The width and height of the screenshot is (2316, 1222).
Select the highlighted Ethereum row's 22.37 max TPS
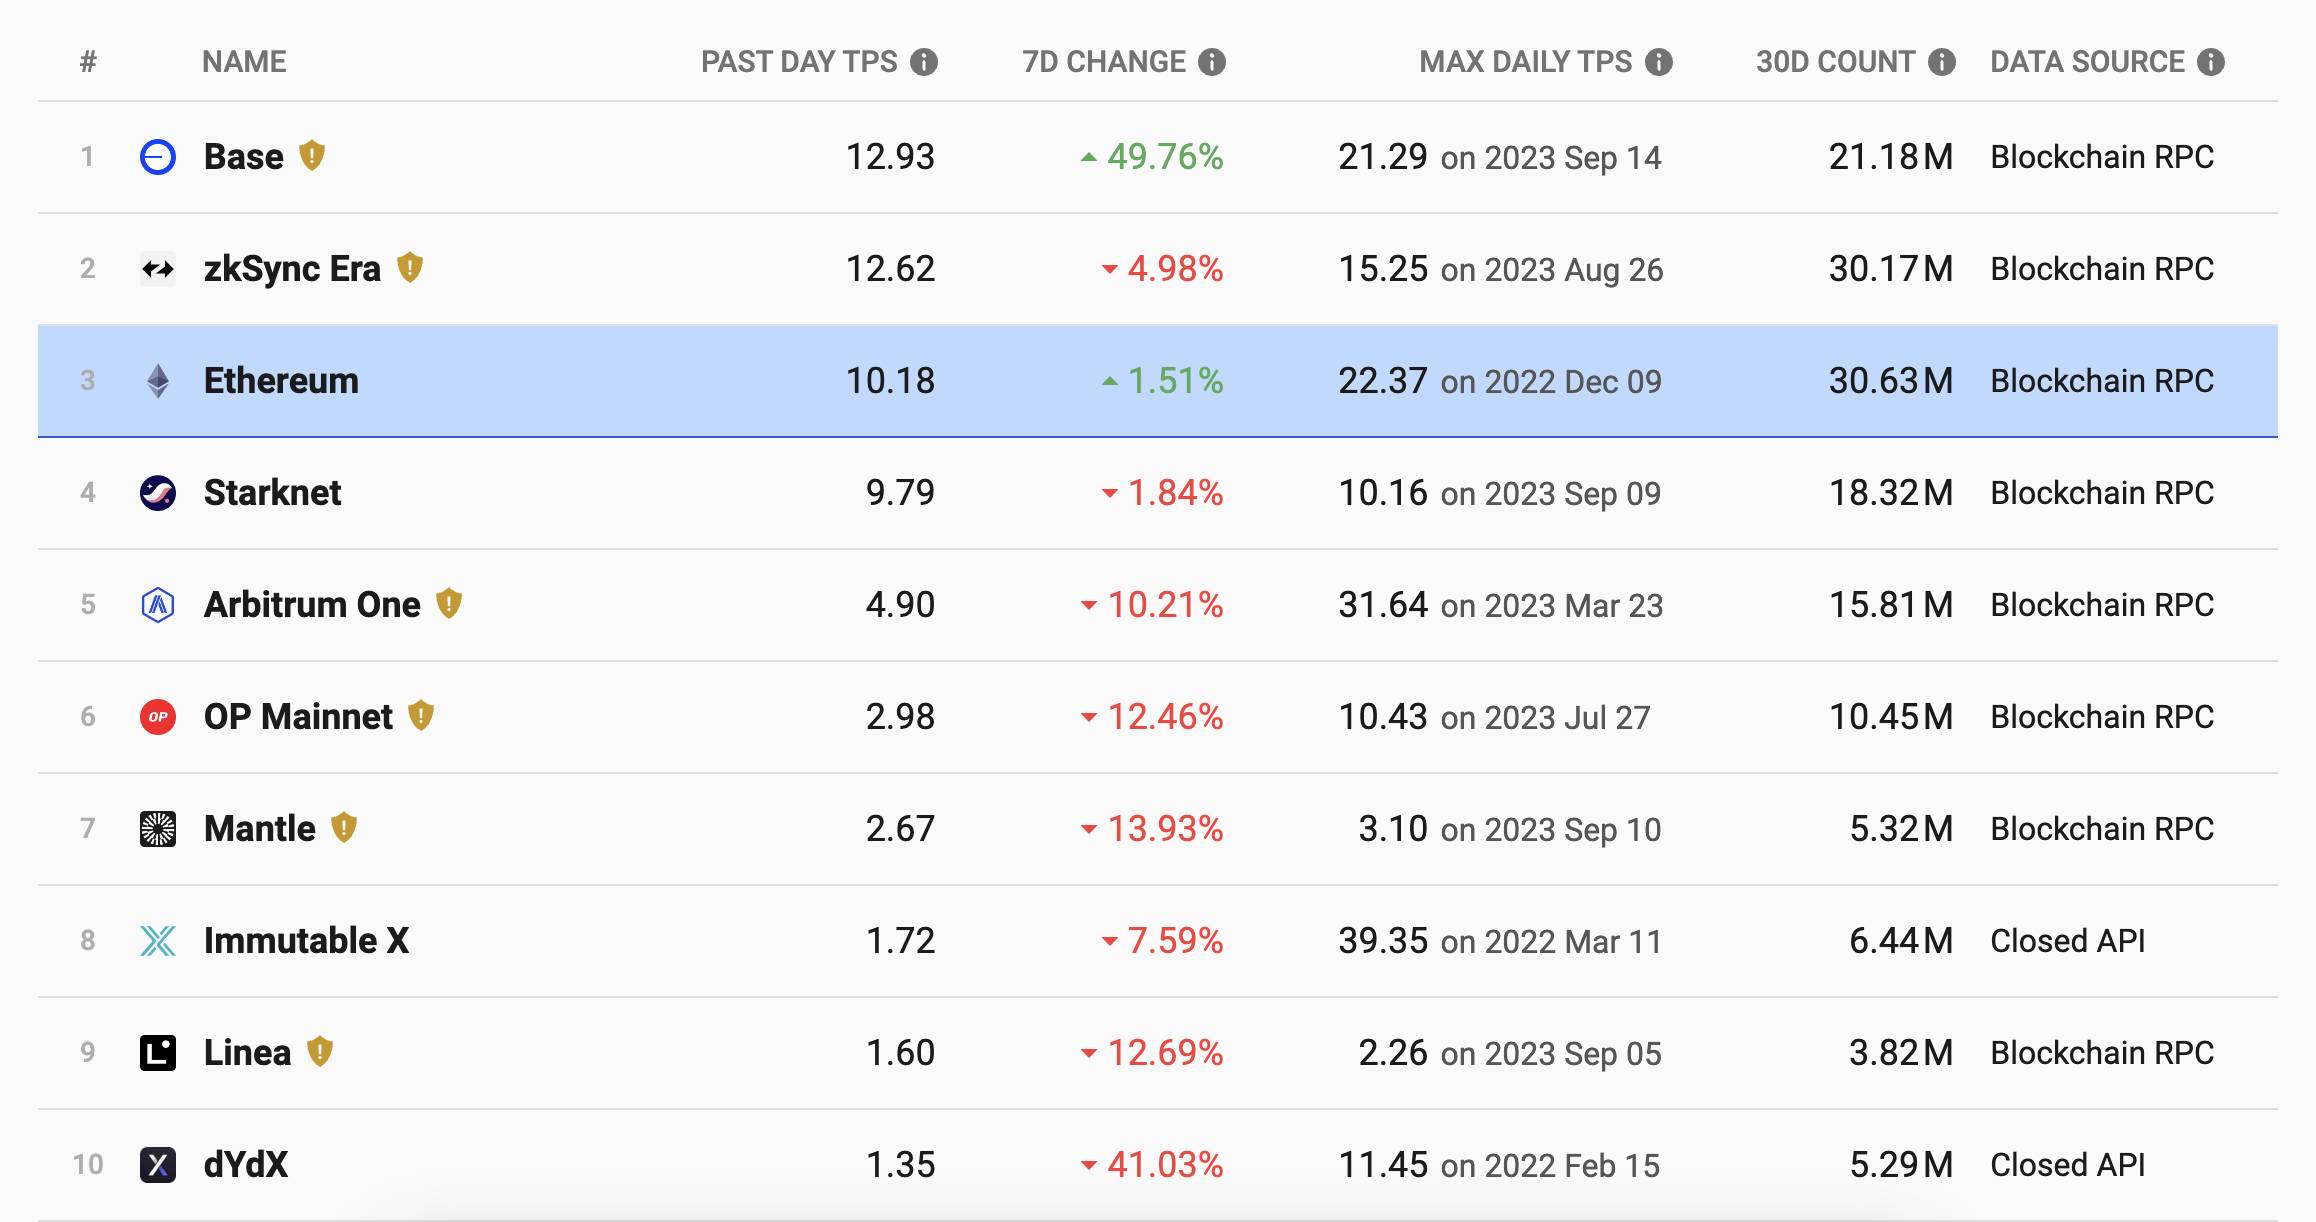point(1383,381)
